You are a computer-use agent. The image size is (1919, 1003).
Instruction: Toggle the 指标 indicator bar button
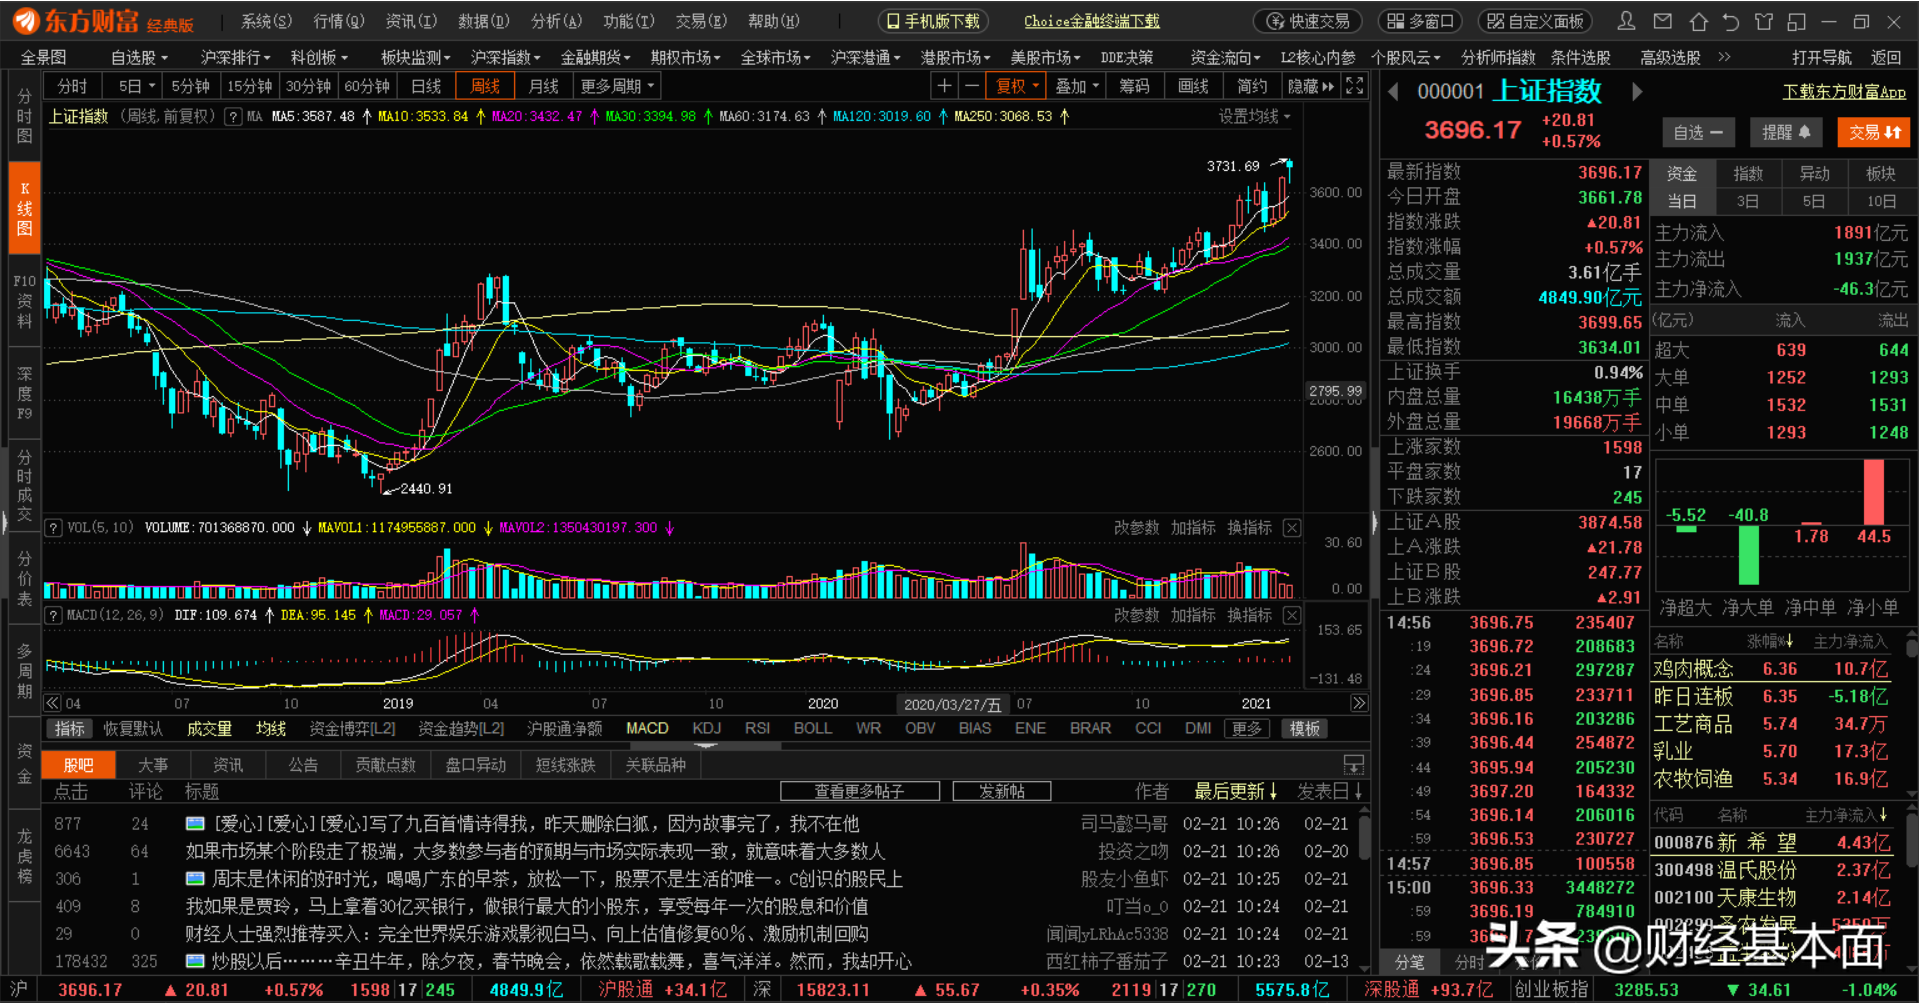click(69, 729)
